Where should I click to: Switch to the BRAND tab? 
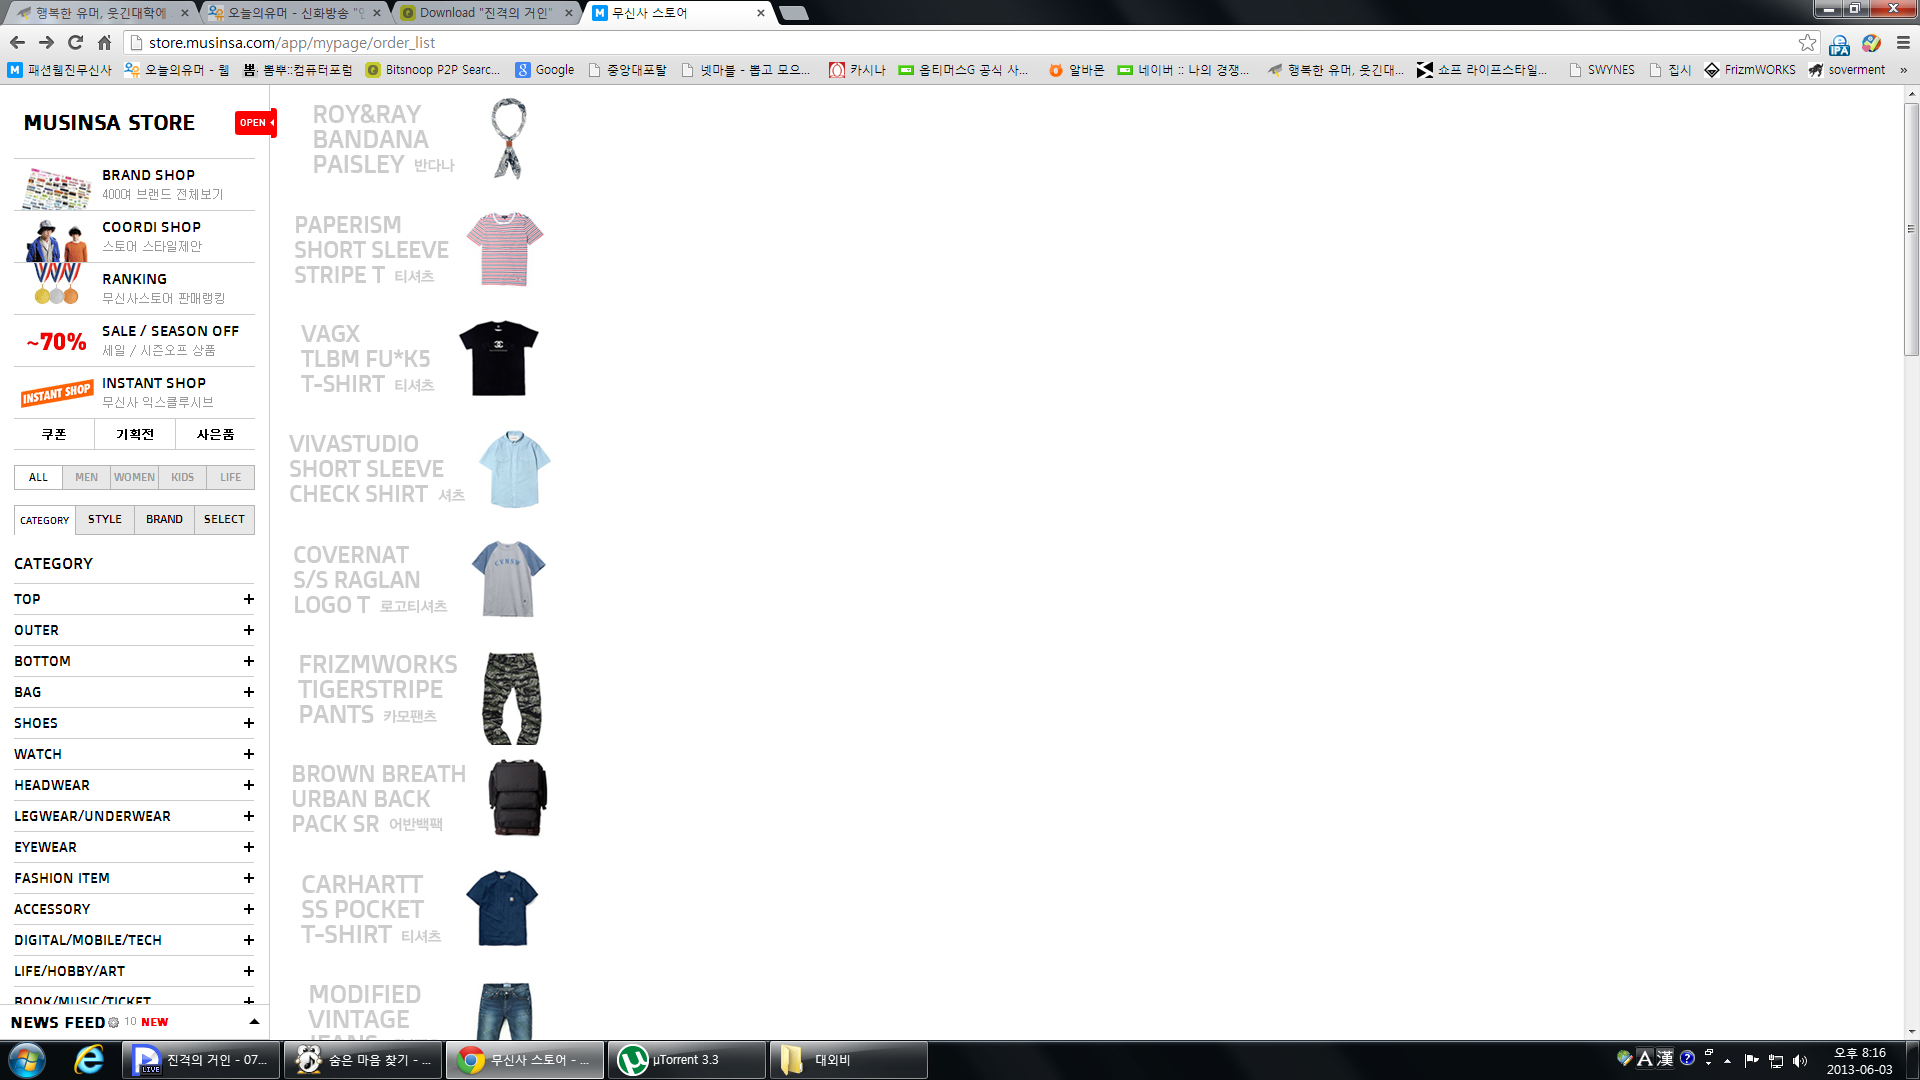(x=165, y=520)
